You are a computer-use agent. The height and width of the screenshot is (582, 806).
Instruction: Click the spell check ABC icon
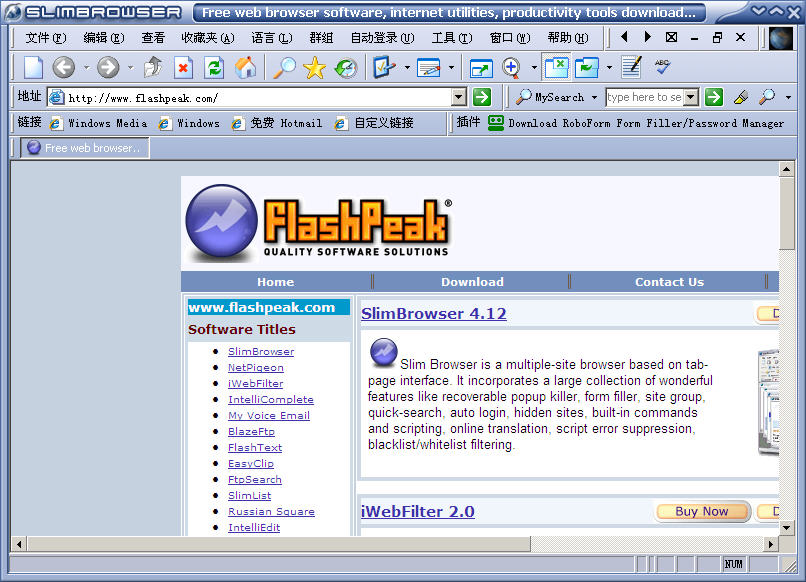tap(662, 67)
